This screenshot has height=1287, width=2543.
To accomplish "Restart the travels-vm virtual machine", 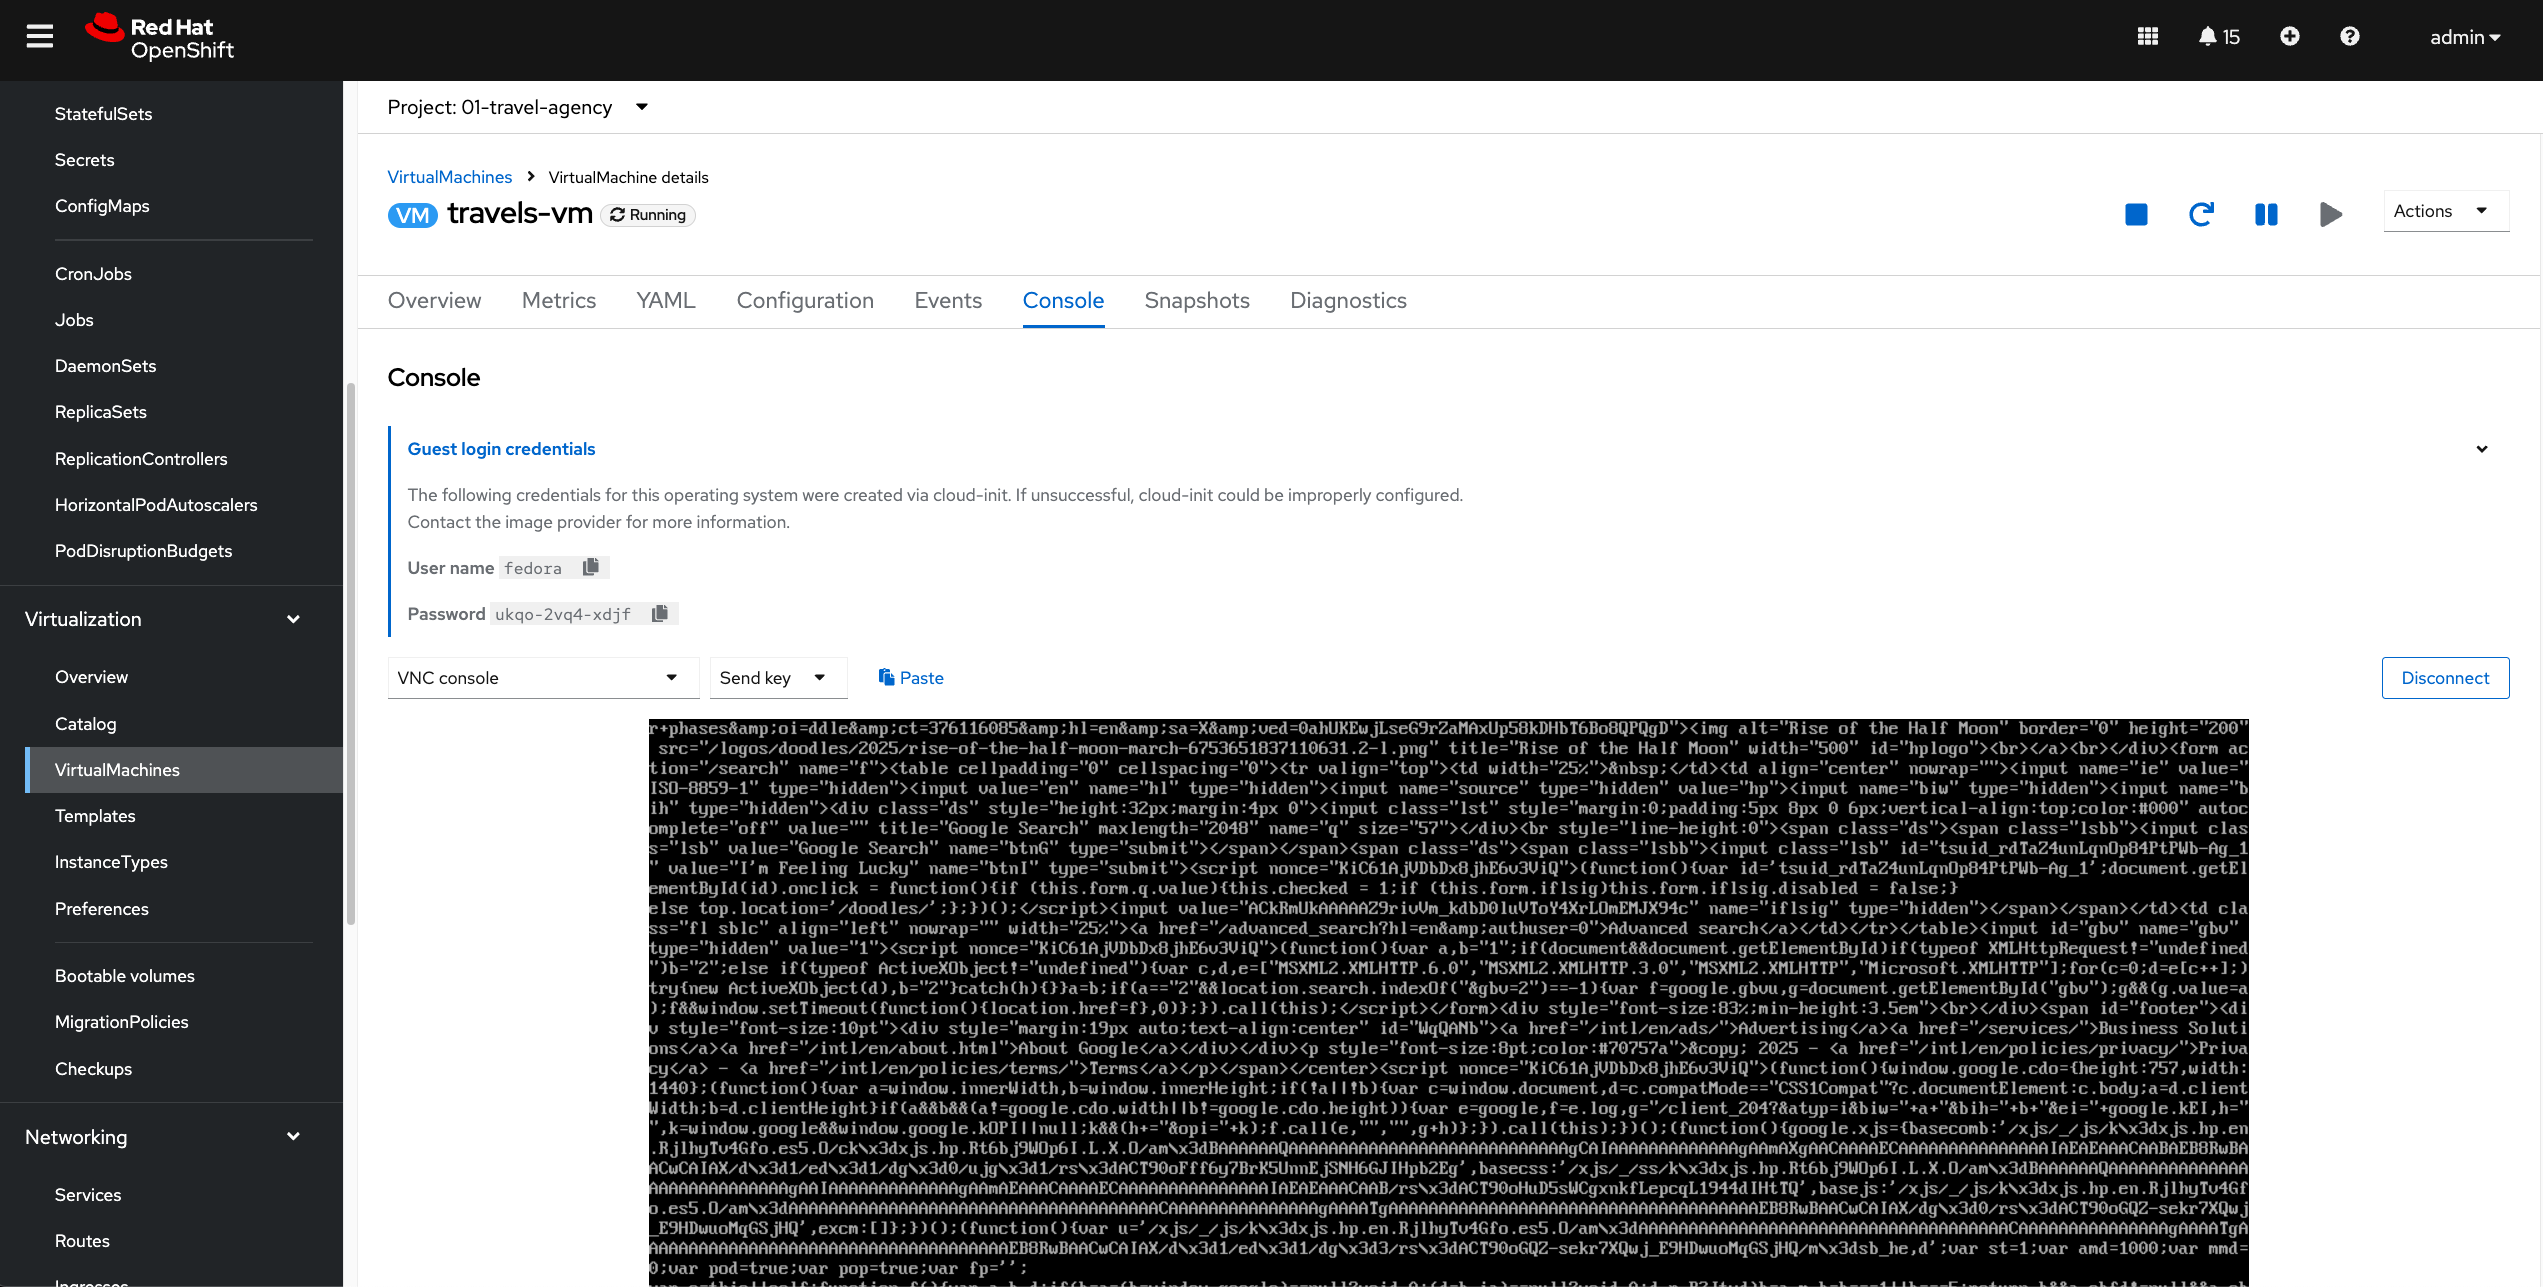I will pyautogui.click(x=2201, y=214).
